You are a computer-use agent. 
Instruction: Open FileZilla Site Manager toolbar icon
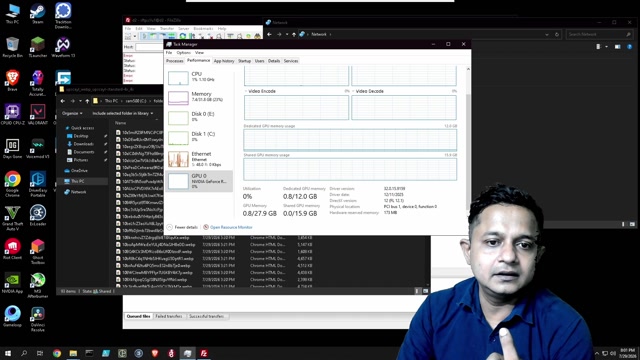(128, 36)
